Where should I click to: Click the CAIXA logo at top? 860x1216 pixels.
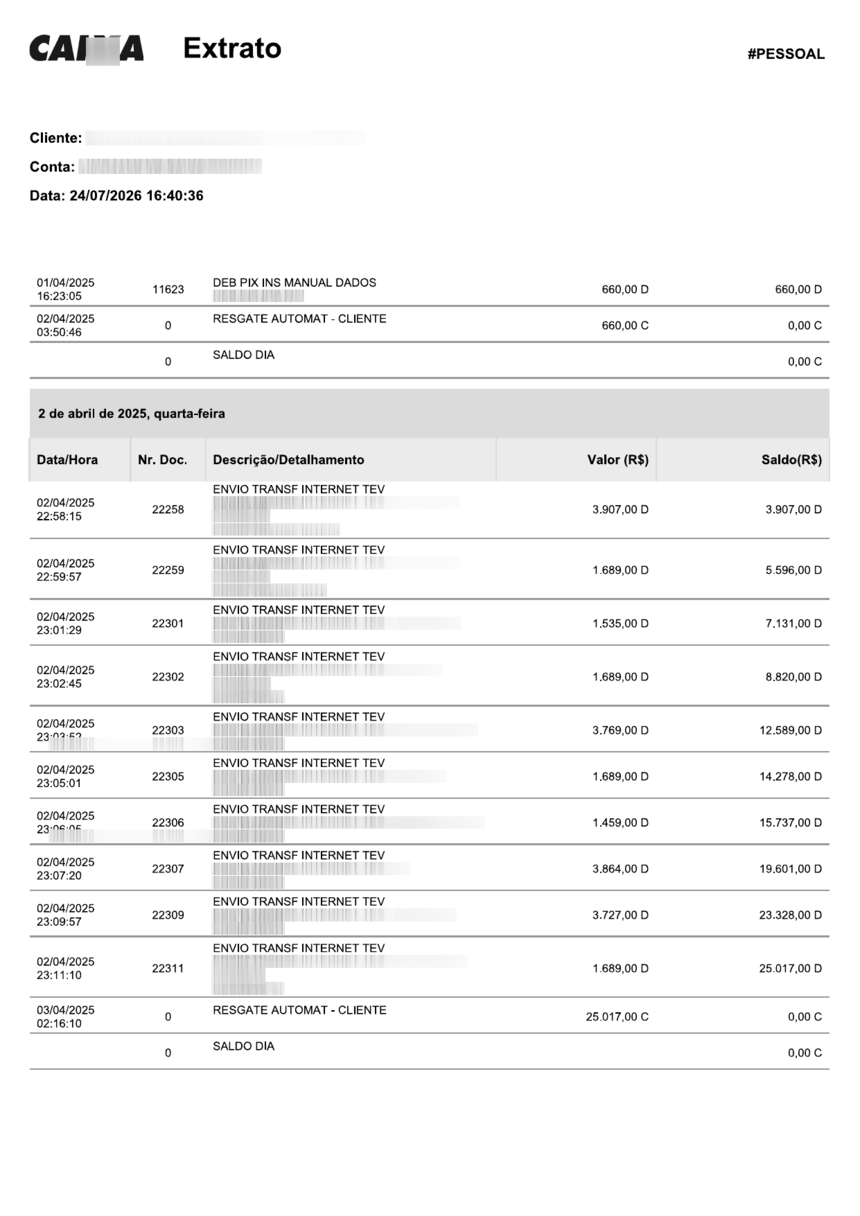coord(86,49)
